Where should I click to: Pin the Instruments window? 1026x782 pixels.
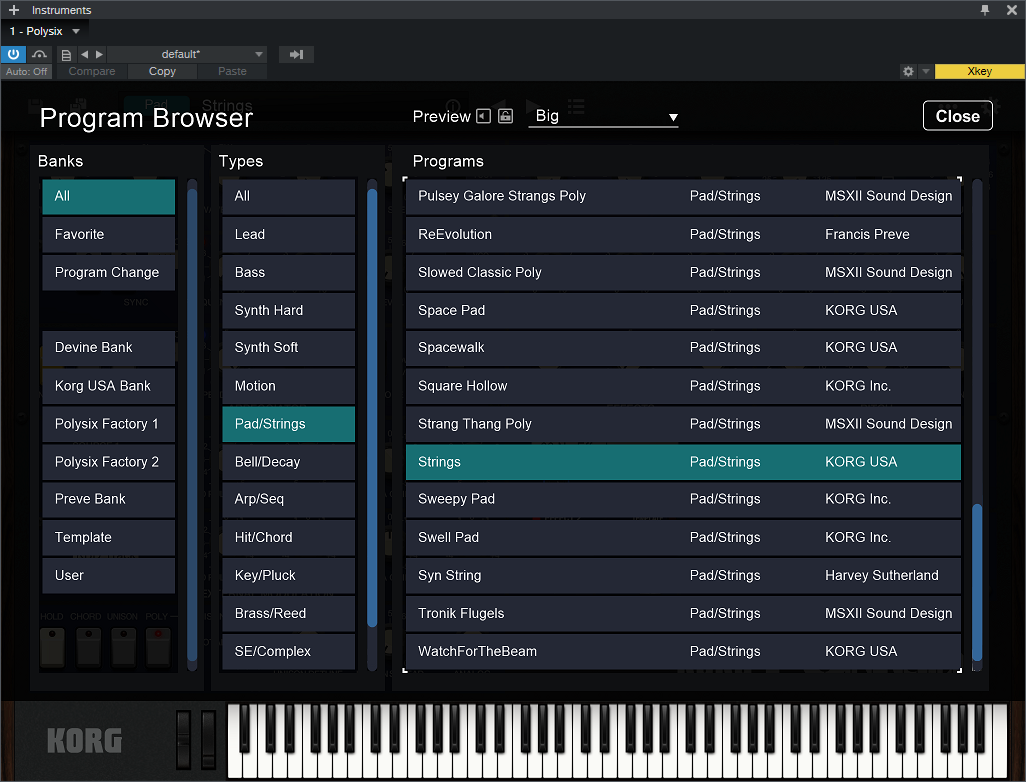(x=985, y=10)
